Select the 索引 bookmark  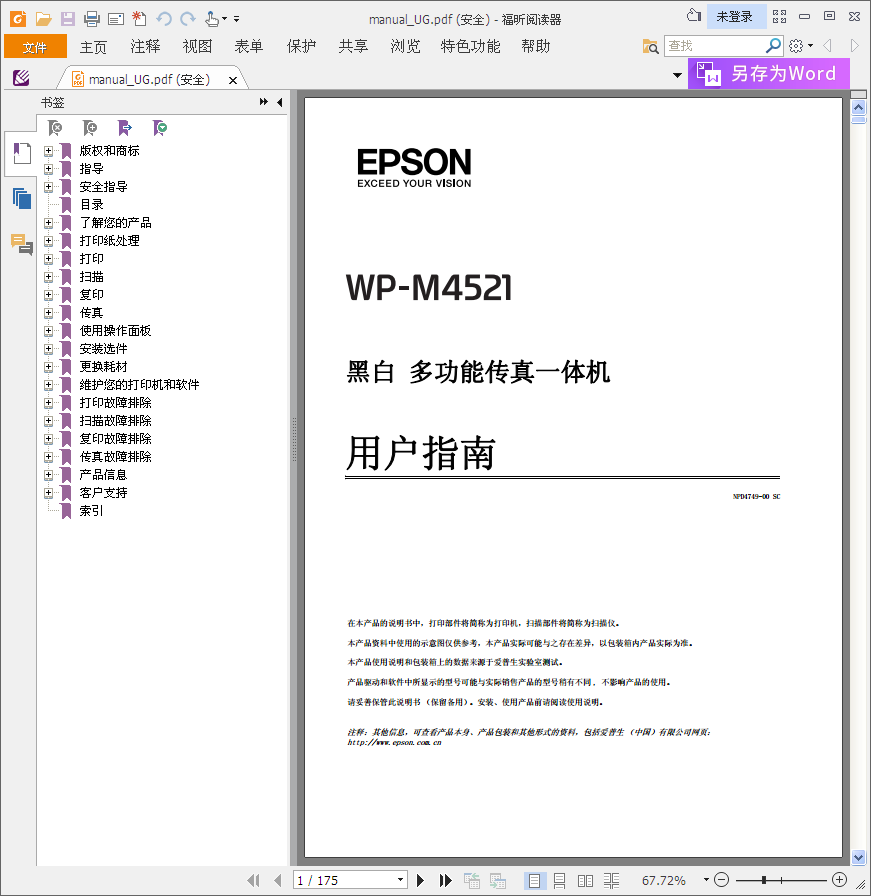click(91, 511)
